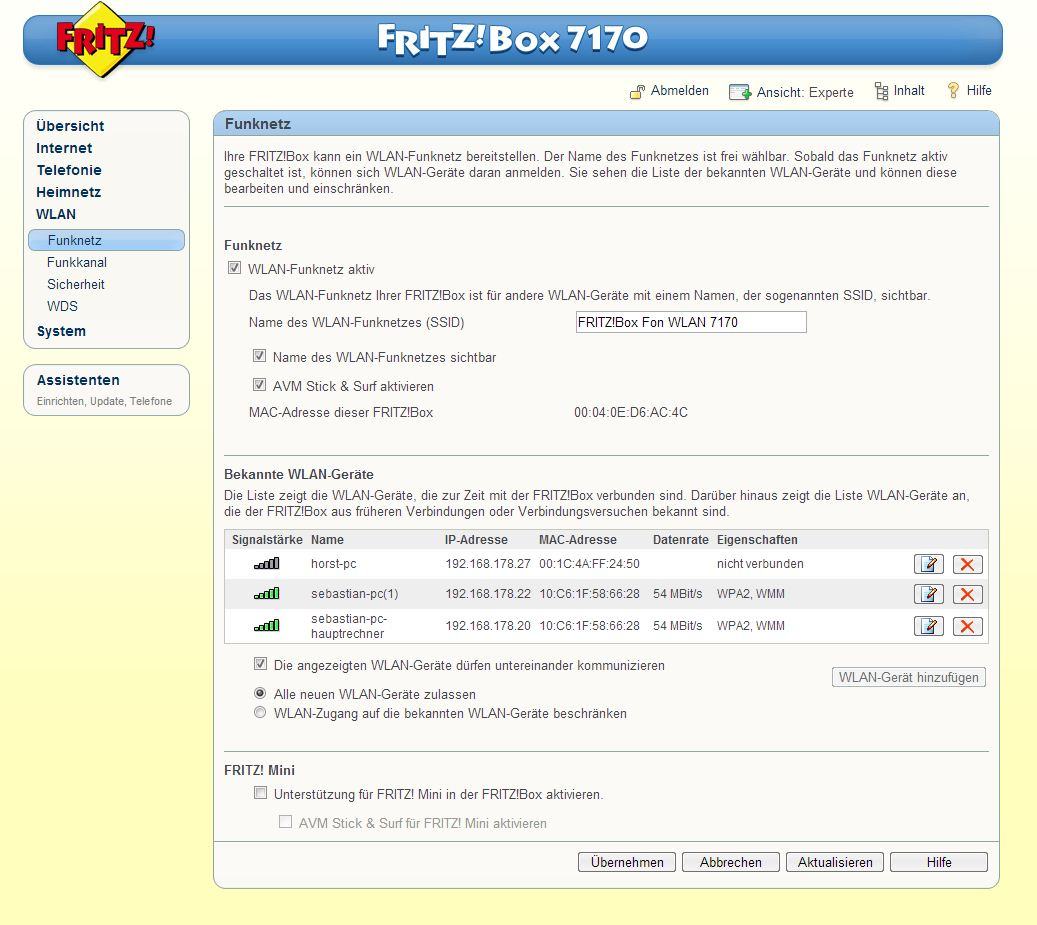1037x925 pixels.
Task: Open Assistenten section
Action: [x=78, y=380]
